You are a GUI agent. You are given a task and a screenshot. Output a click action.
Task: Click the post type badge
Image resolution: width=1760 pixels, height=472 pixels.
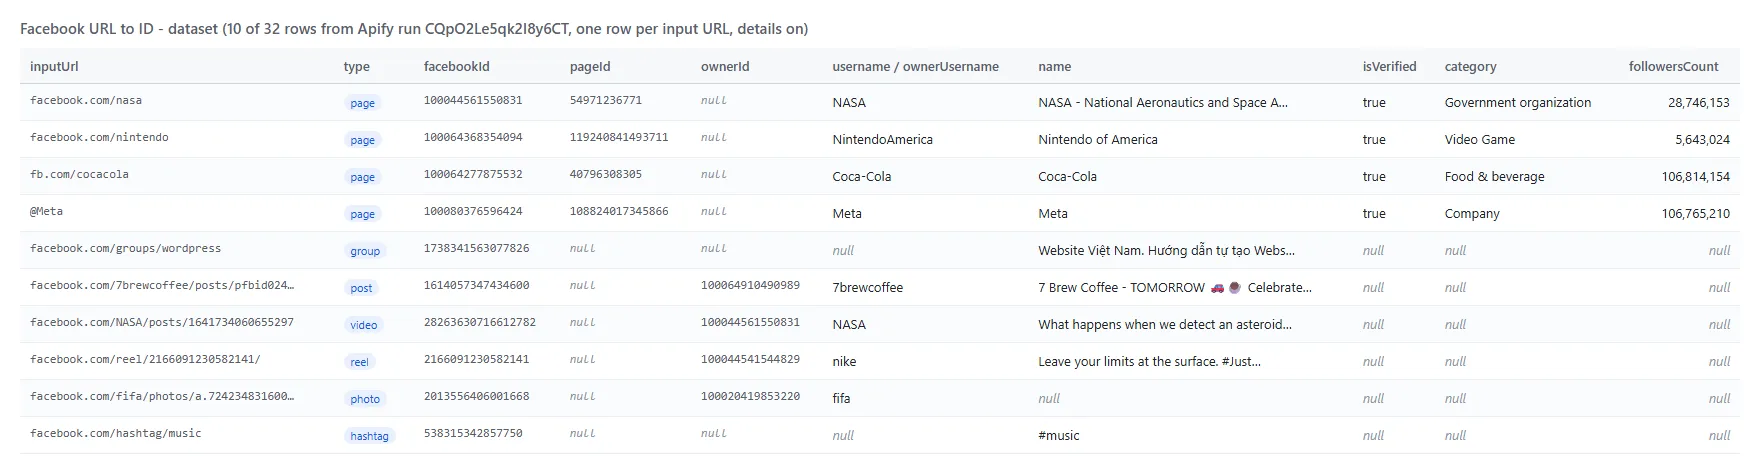pos(361,288)
